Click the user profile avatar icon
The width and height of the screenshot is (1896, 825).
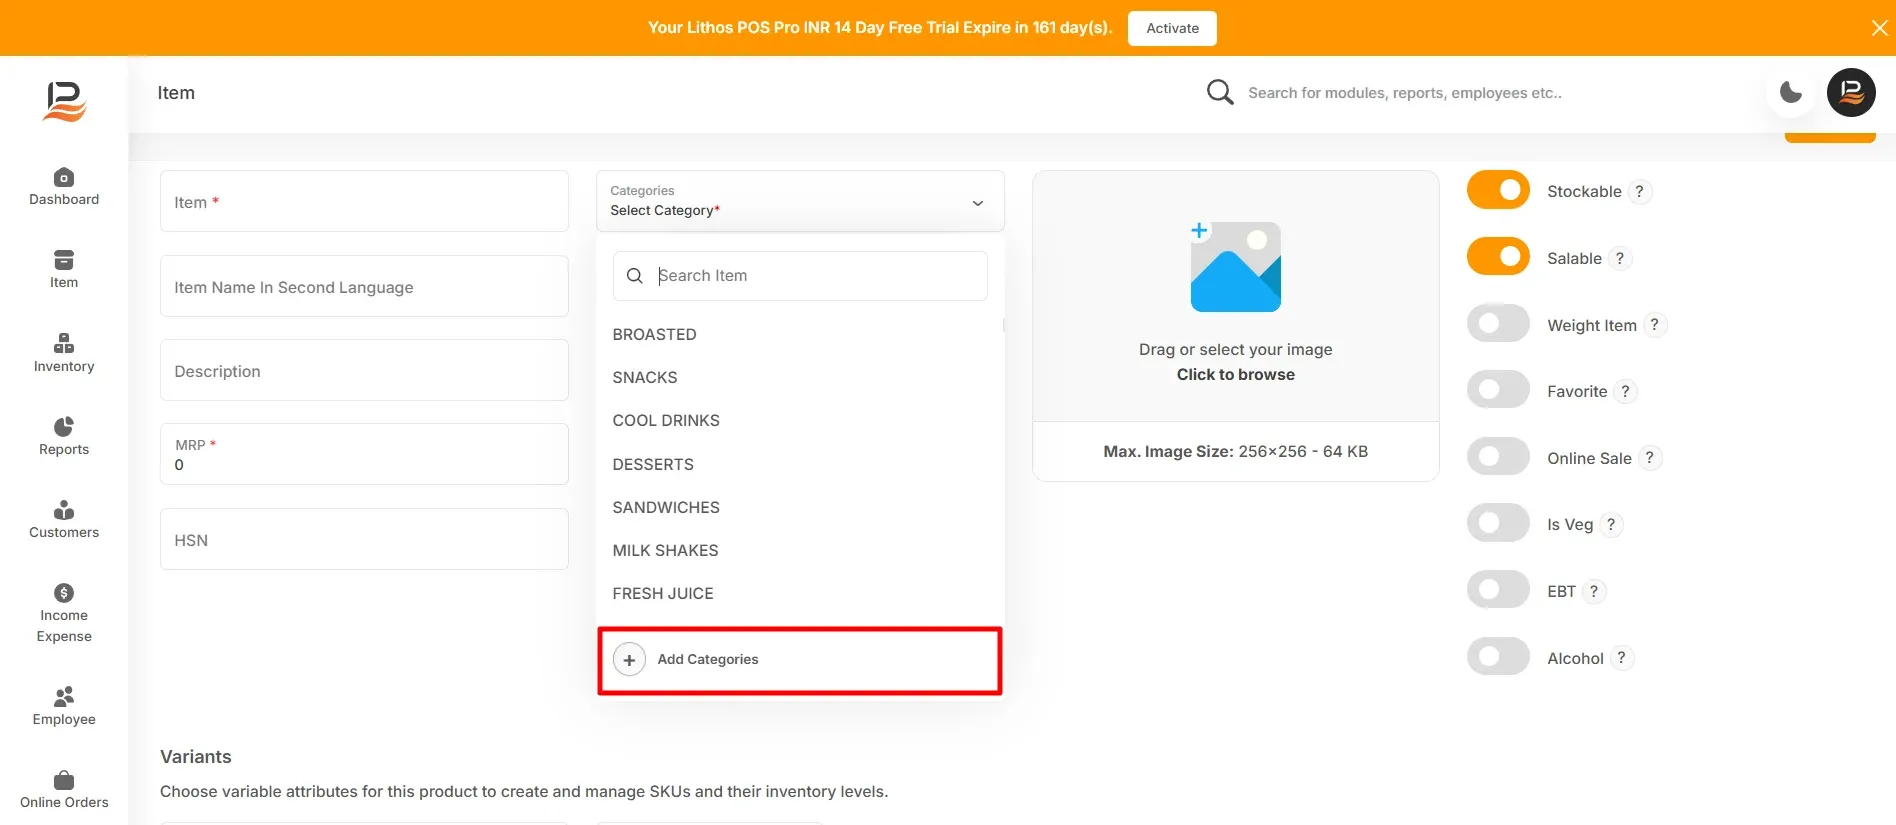click(1851, 93)
